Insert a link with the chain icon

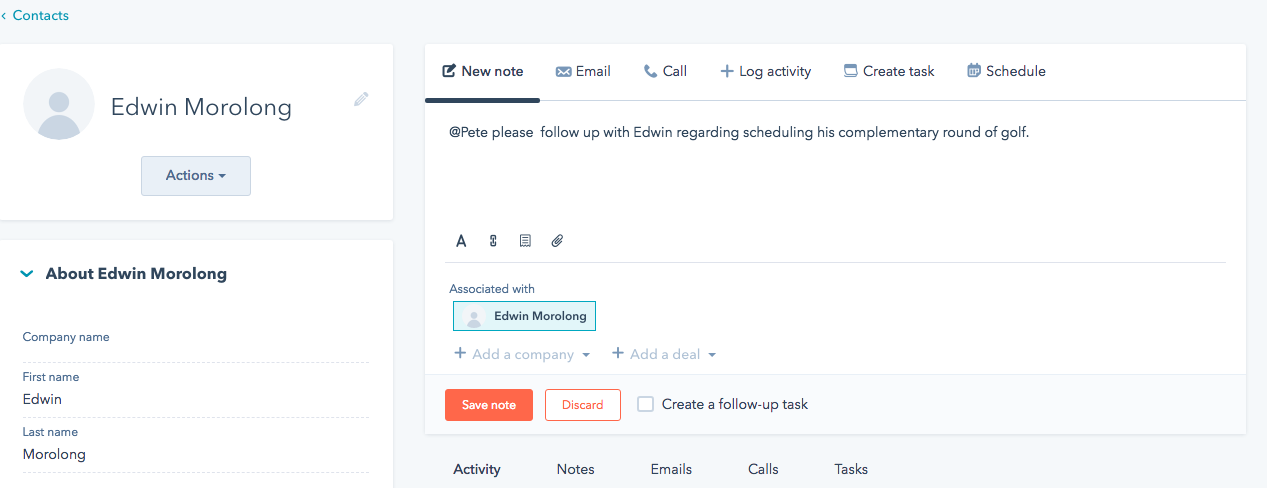(493, 241)
